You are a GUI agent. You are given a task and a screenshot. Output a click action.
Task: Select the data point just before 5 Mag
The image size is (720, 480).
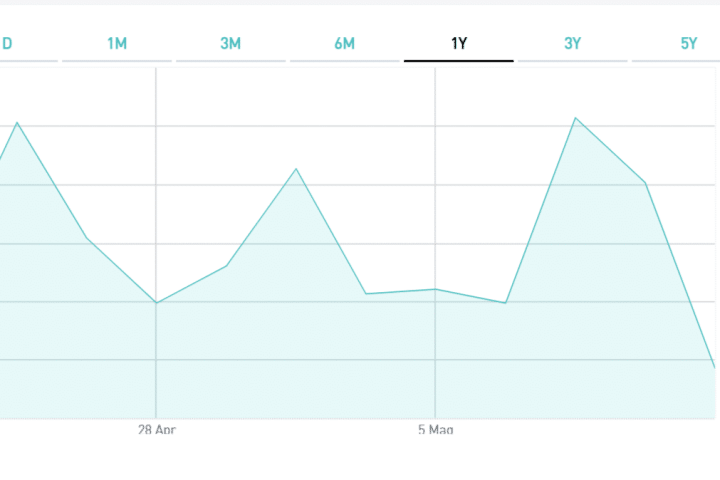pyautogui.click(x=366, y=293)
